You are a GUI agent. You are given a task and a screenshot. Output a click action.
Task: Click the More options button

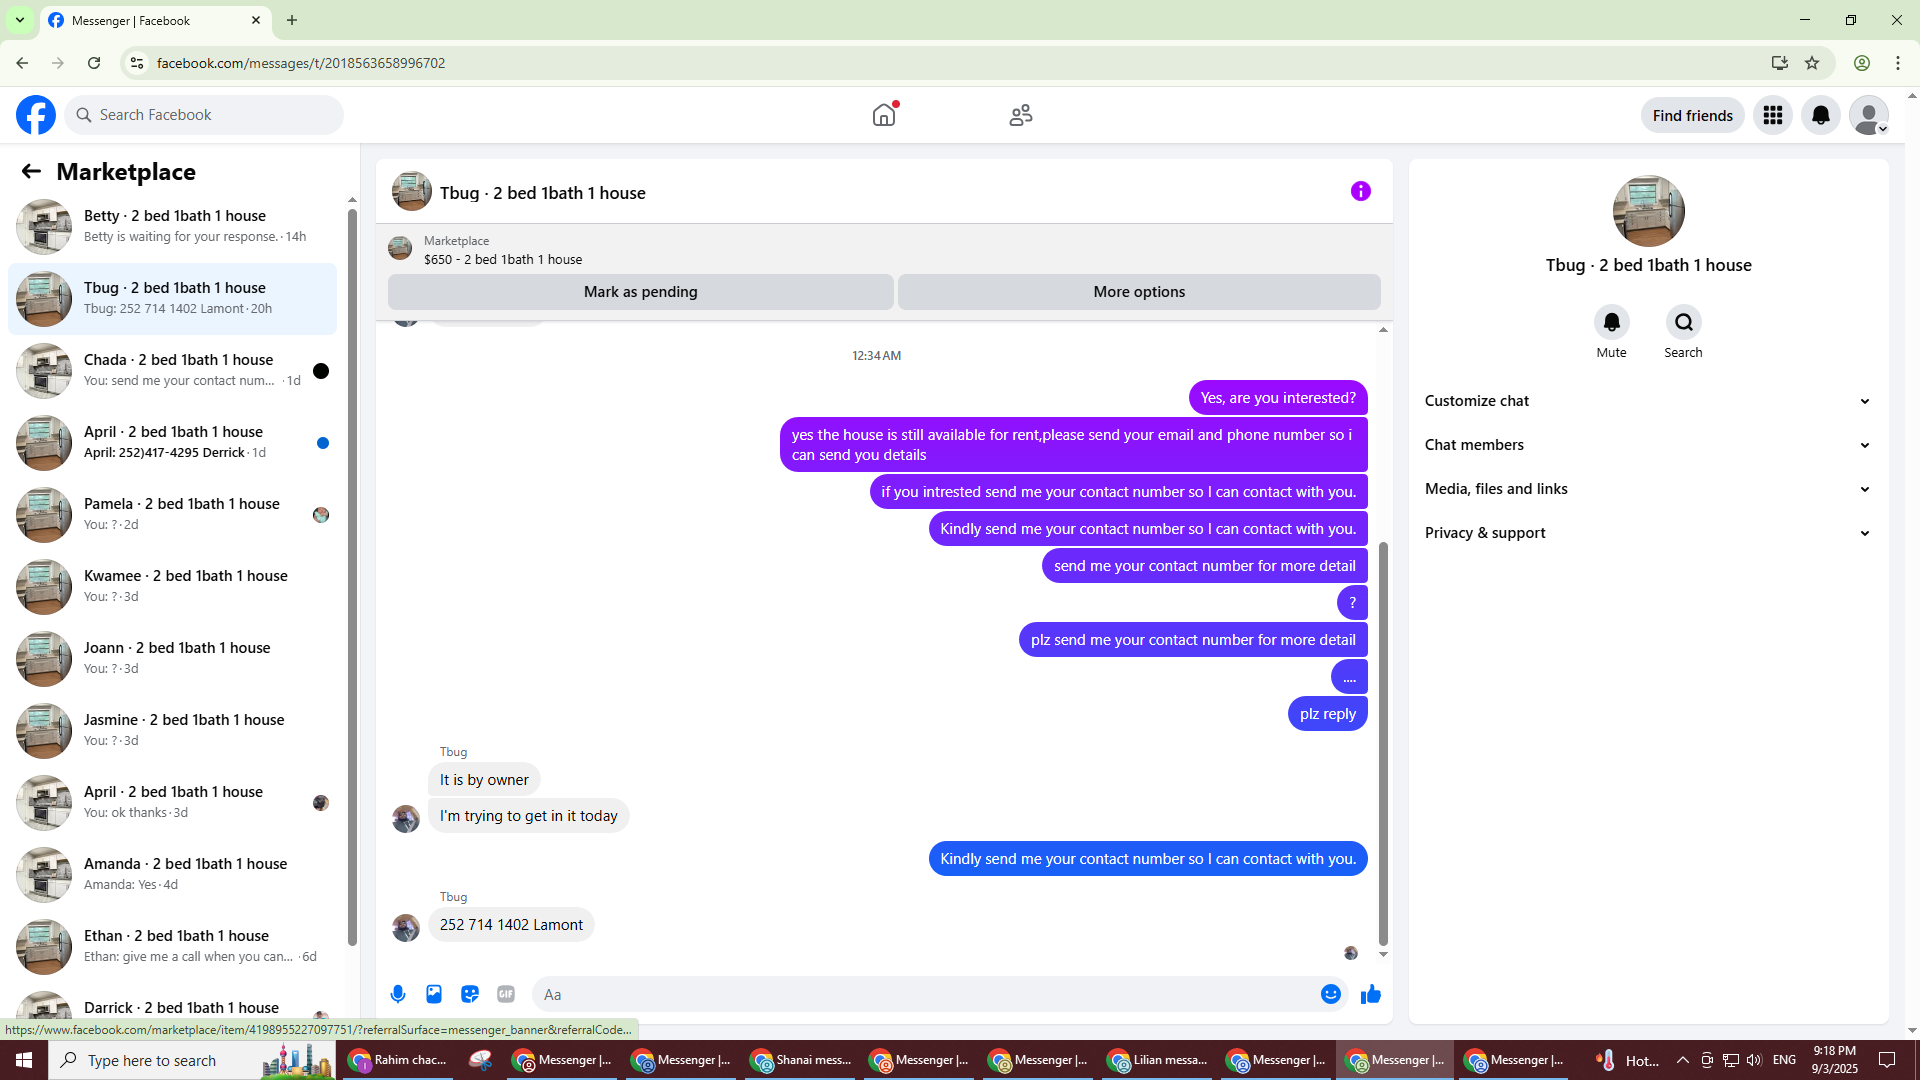point(1139,292)
